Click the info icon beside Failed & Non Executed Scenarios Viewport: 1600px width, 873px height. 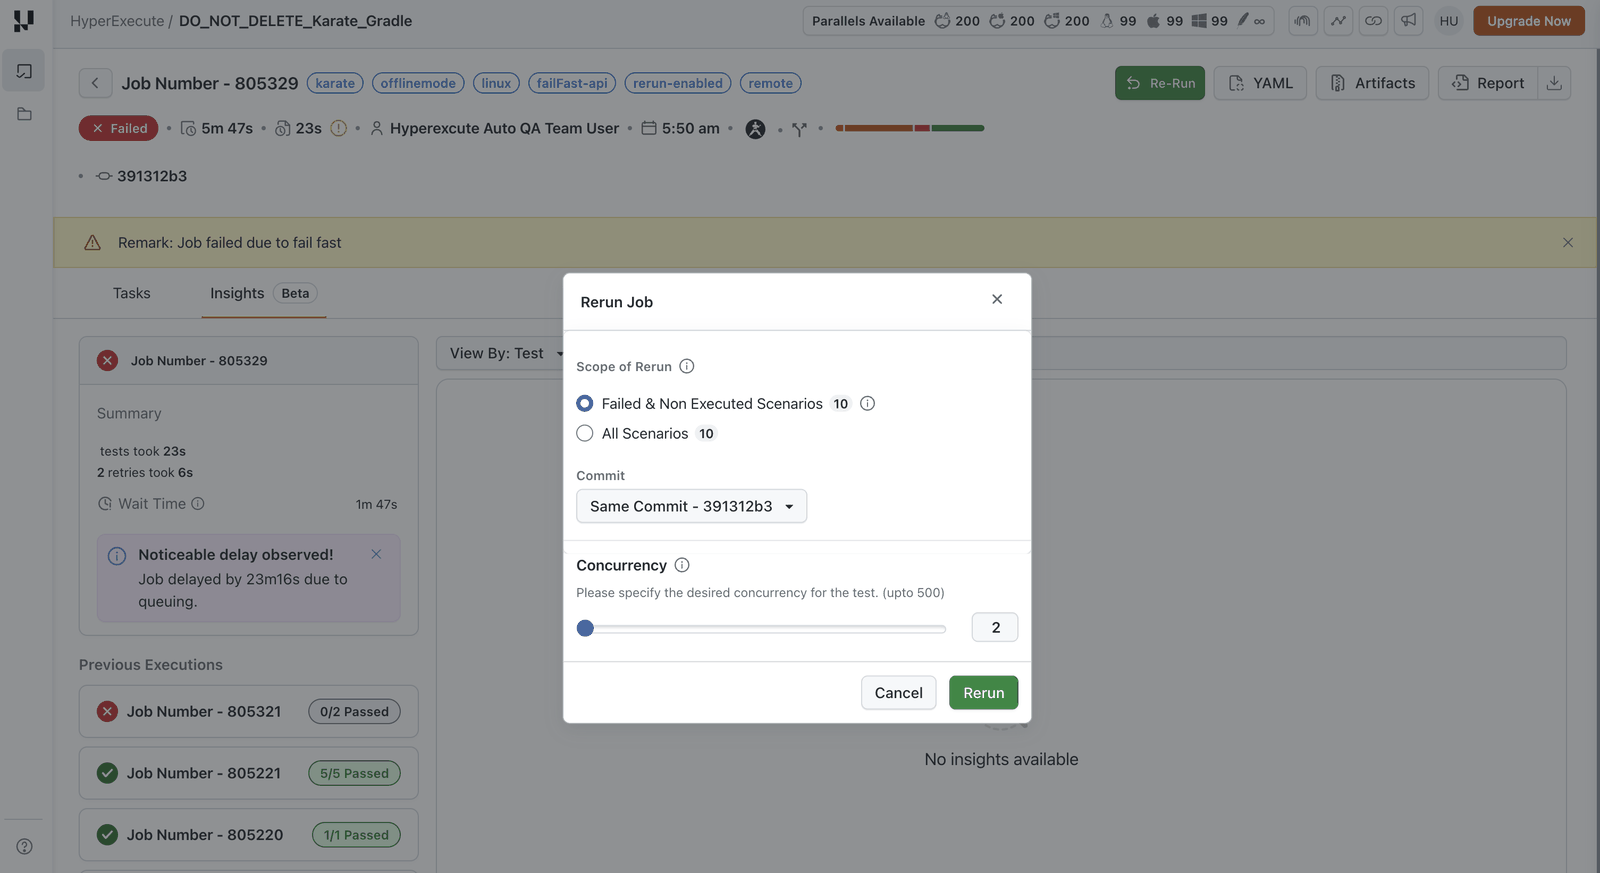868,404
